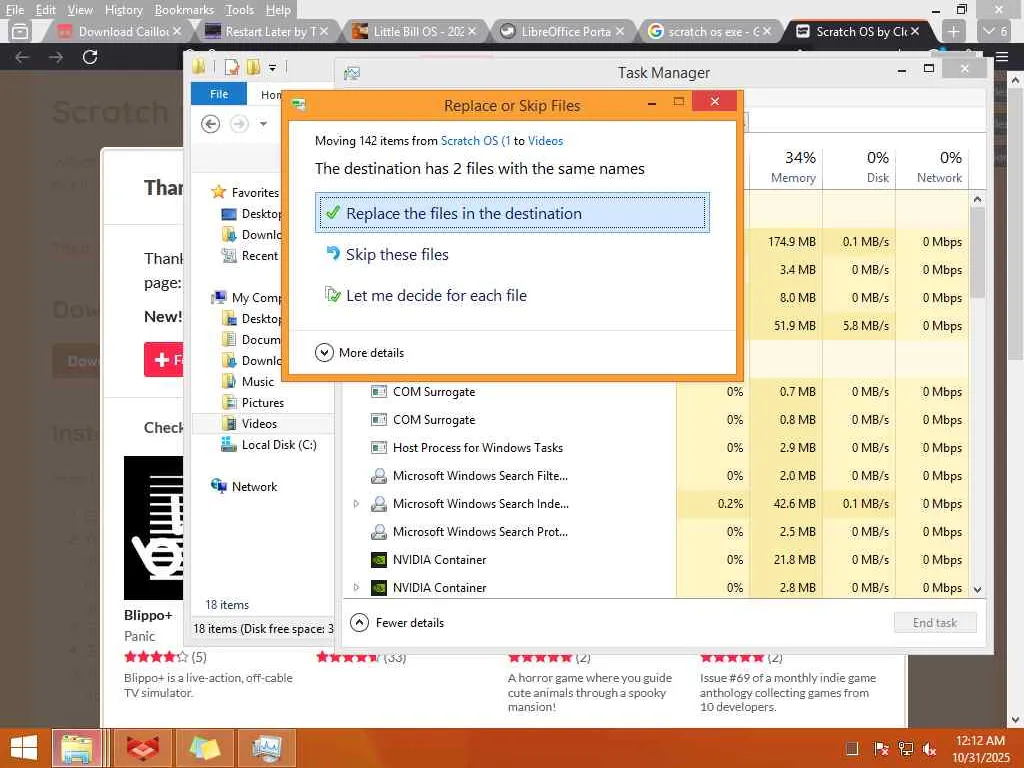
Task: Open the browser History menu
Action: (123, 10)
